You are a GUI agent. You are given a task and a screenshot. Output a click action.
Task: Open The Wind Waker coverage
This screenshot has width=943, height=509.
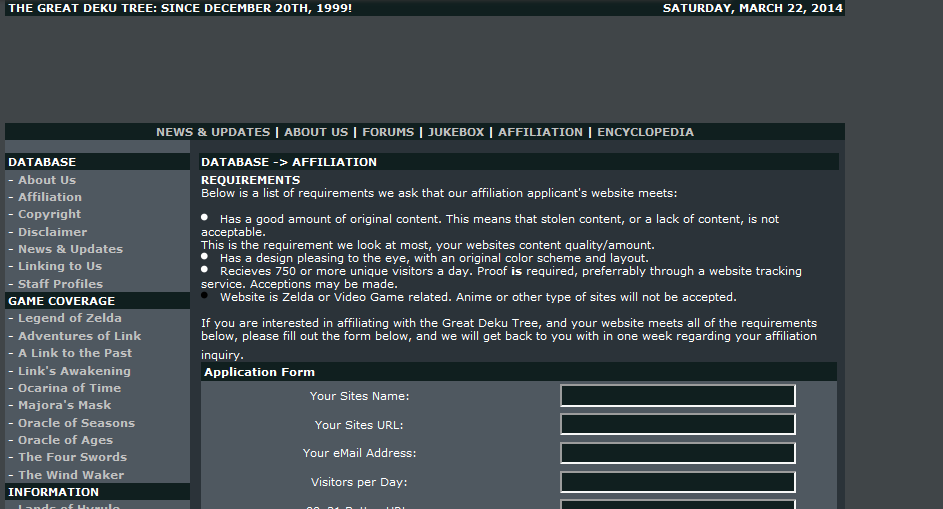click(71, 475)
